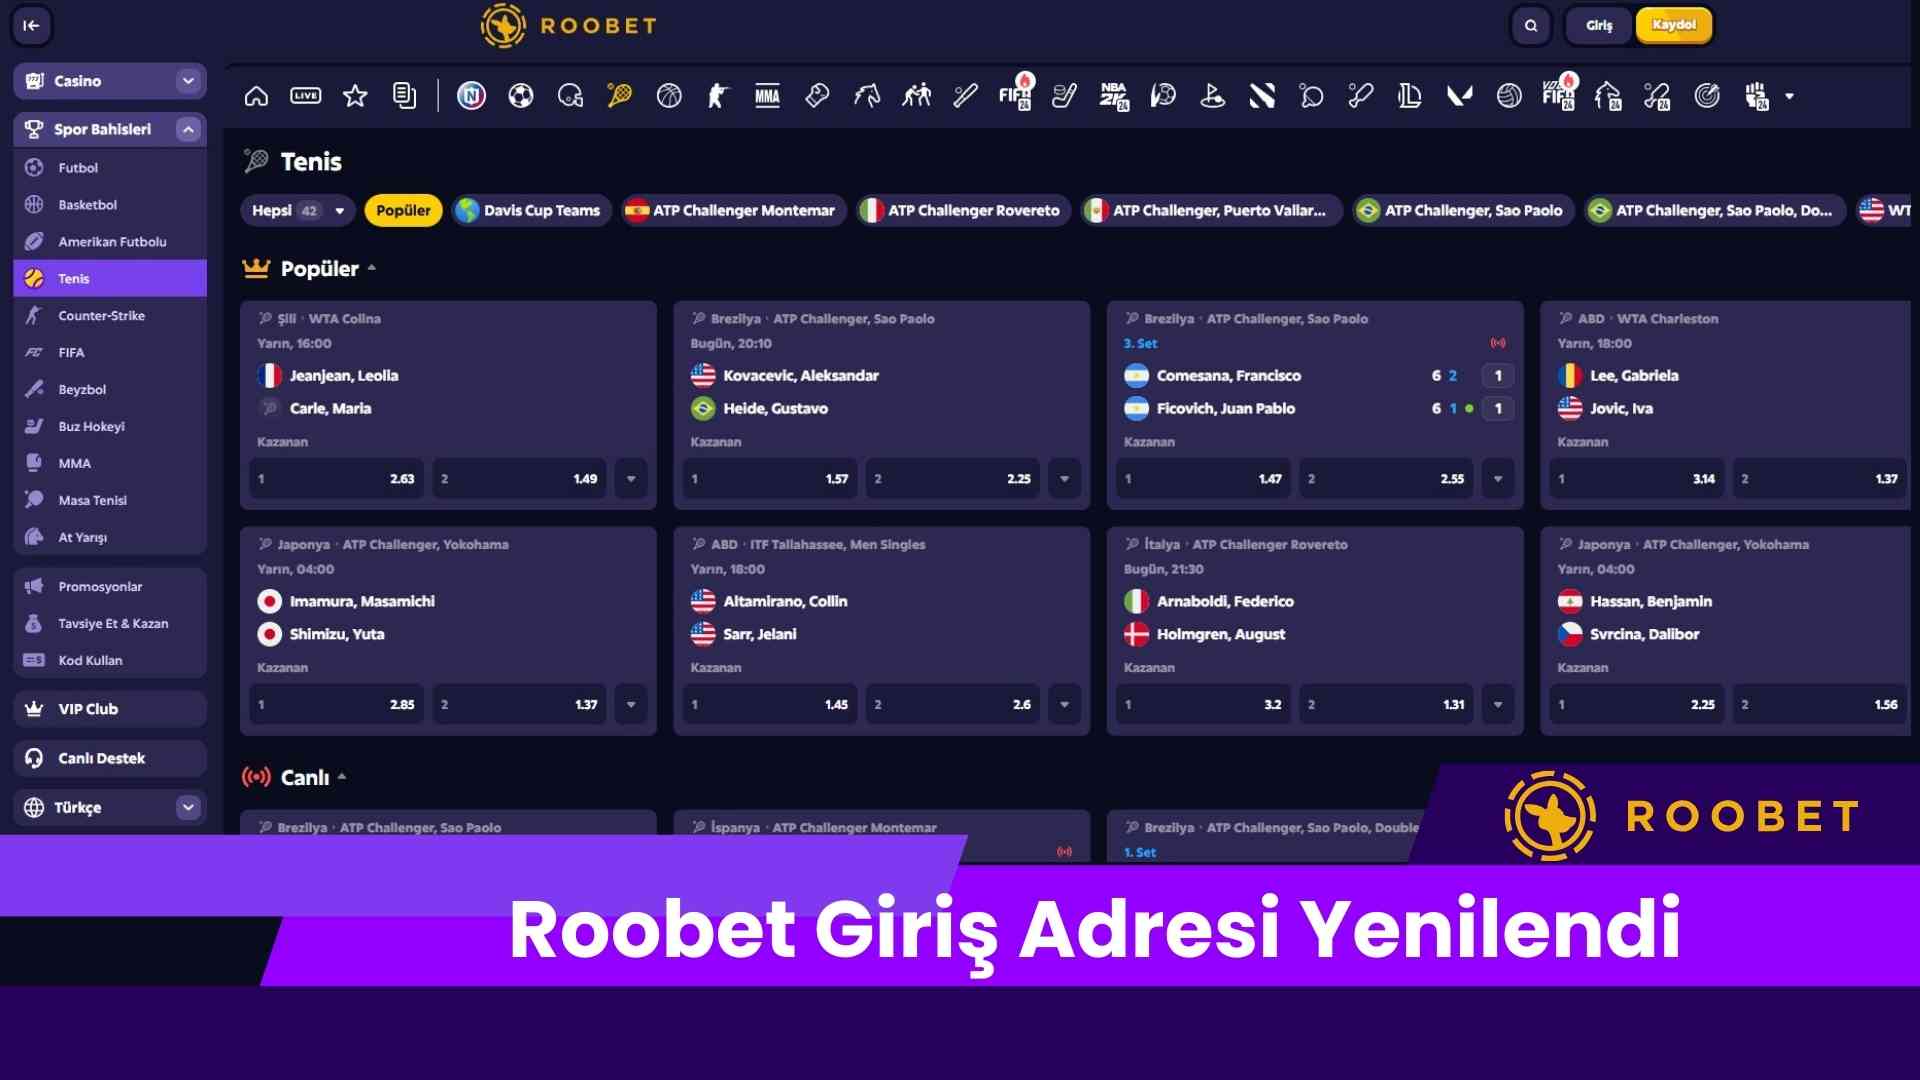Select the wrestling fighters icon
Image resolution: width=1920 pixels, height=1080 pixels.
pyautogui.click(x=916, y=96)
